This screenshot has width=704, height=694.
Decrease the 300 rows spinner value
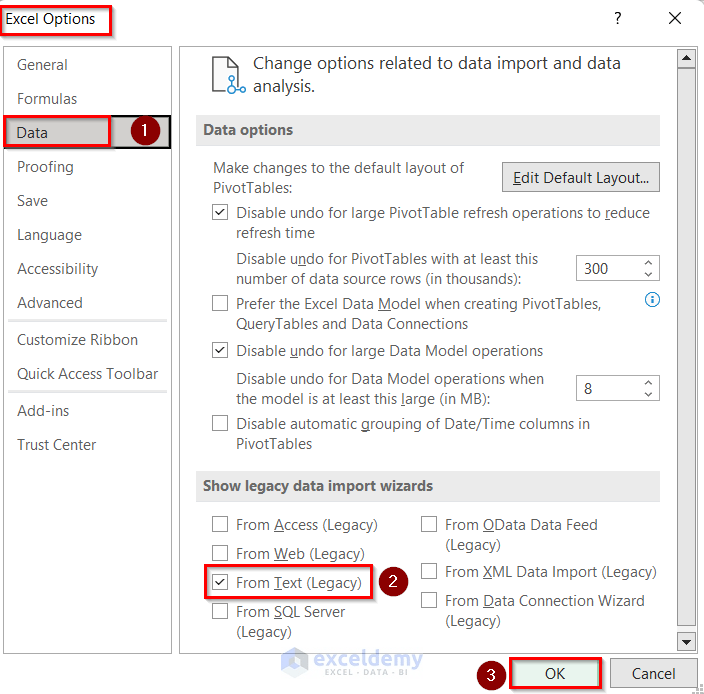648,274
